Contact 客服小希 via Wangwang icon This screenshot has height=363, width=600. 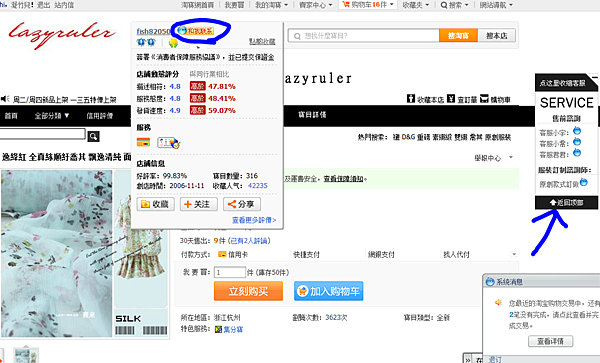[x=577, y=142]
